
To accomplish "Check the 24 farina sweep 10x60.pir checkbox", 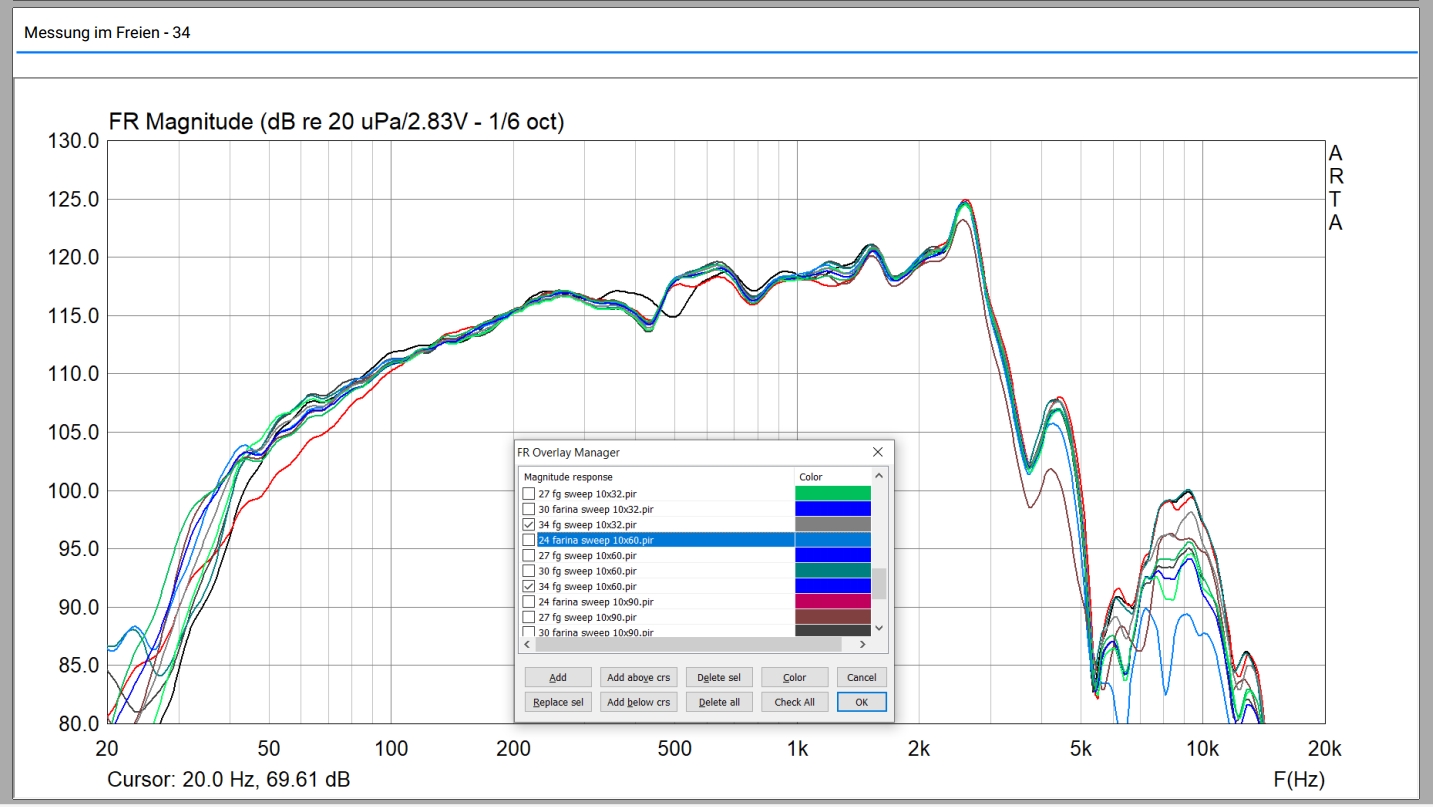I will [528, 540].
